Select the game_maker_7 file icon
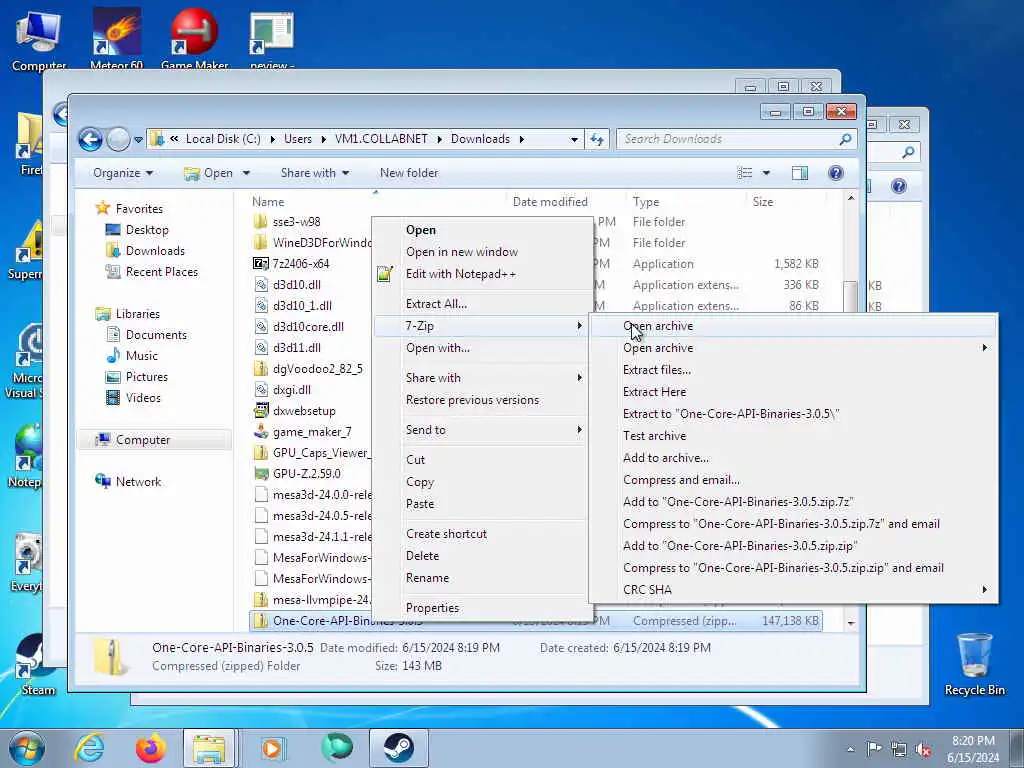 tap(261, 432)
